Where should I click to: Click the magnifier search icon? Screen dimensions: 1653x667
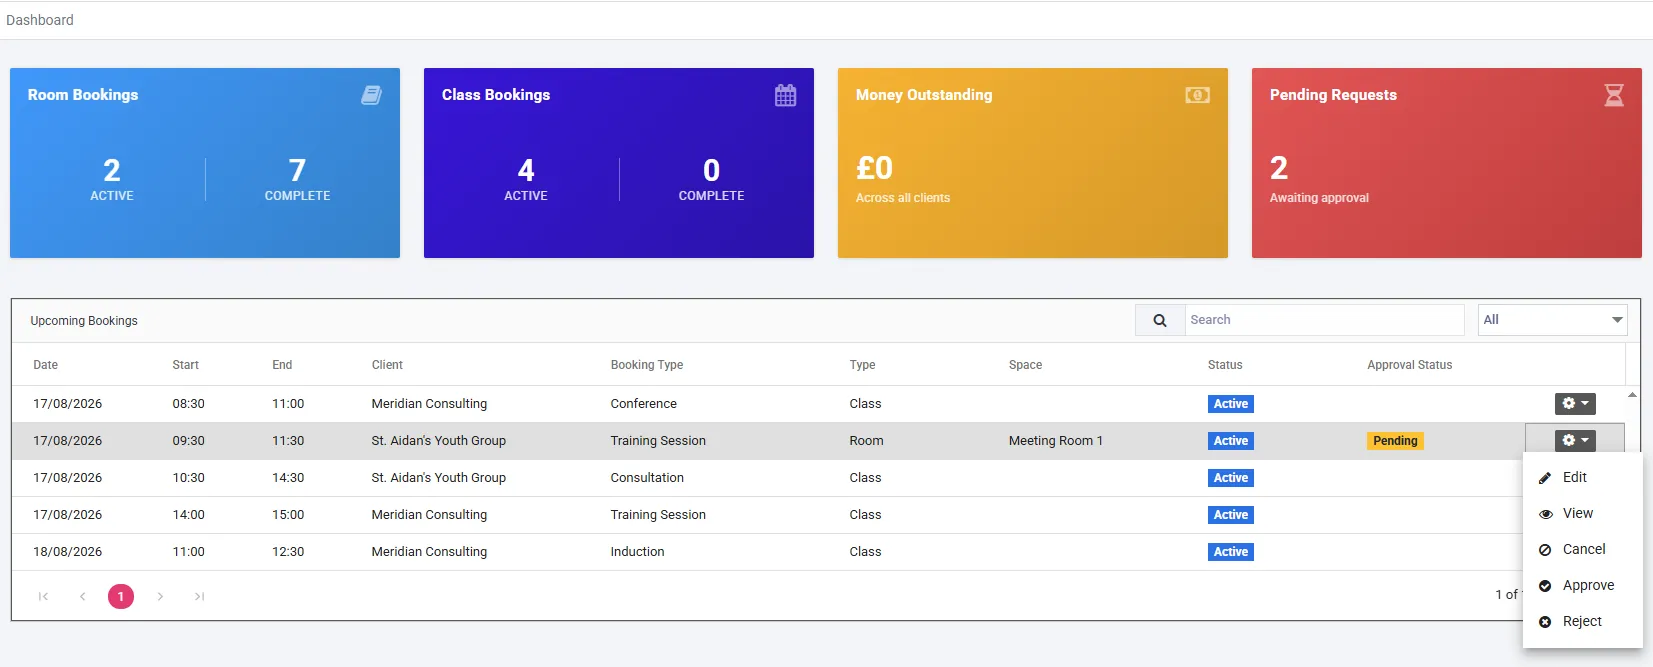pyautogui.click(x=1160, y=320)
